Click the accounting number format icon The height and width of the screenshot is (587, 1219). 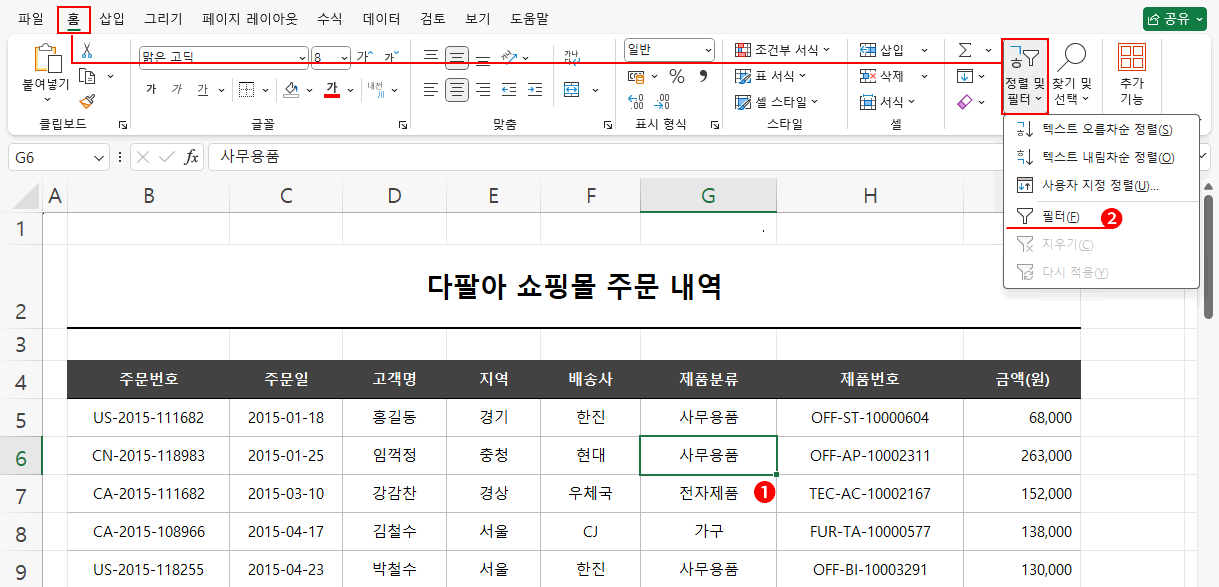636,76
